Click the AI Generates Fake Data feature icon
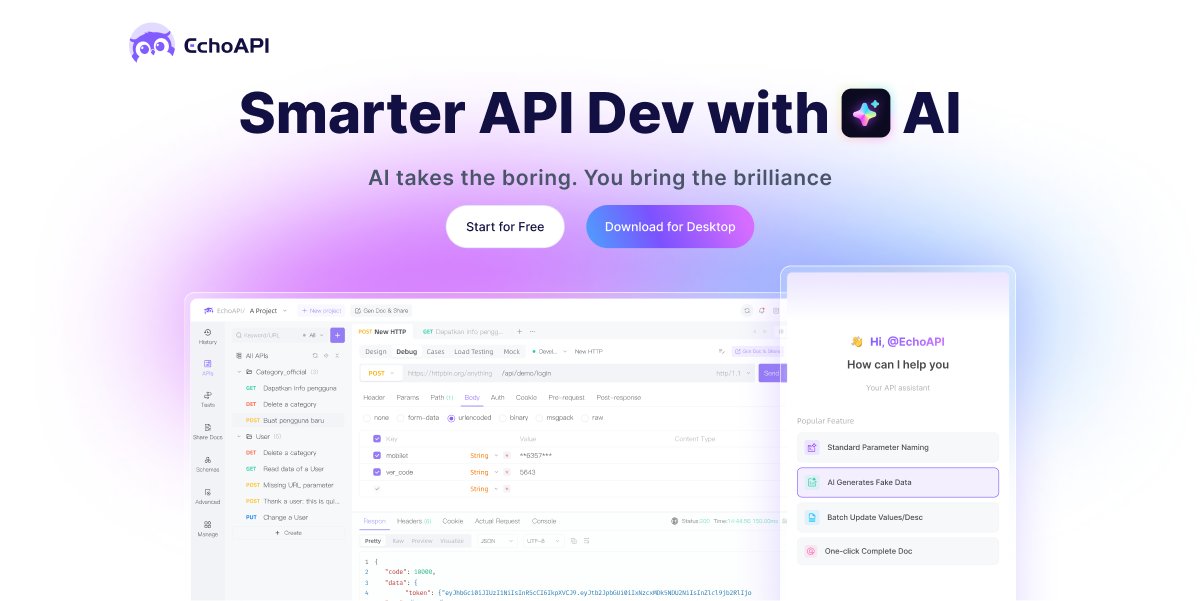The image size is (1200, 601). (810, 482)
